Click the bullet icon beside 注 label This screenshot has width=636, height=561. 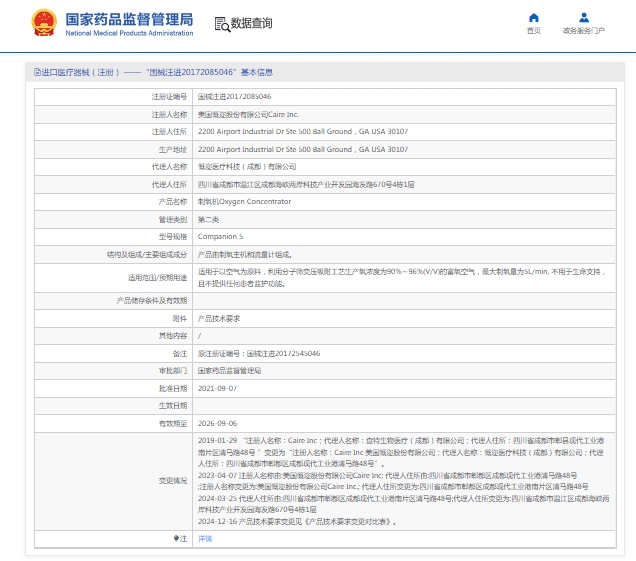click(176, 538)
